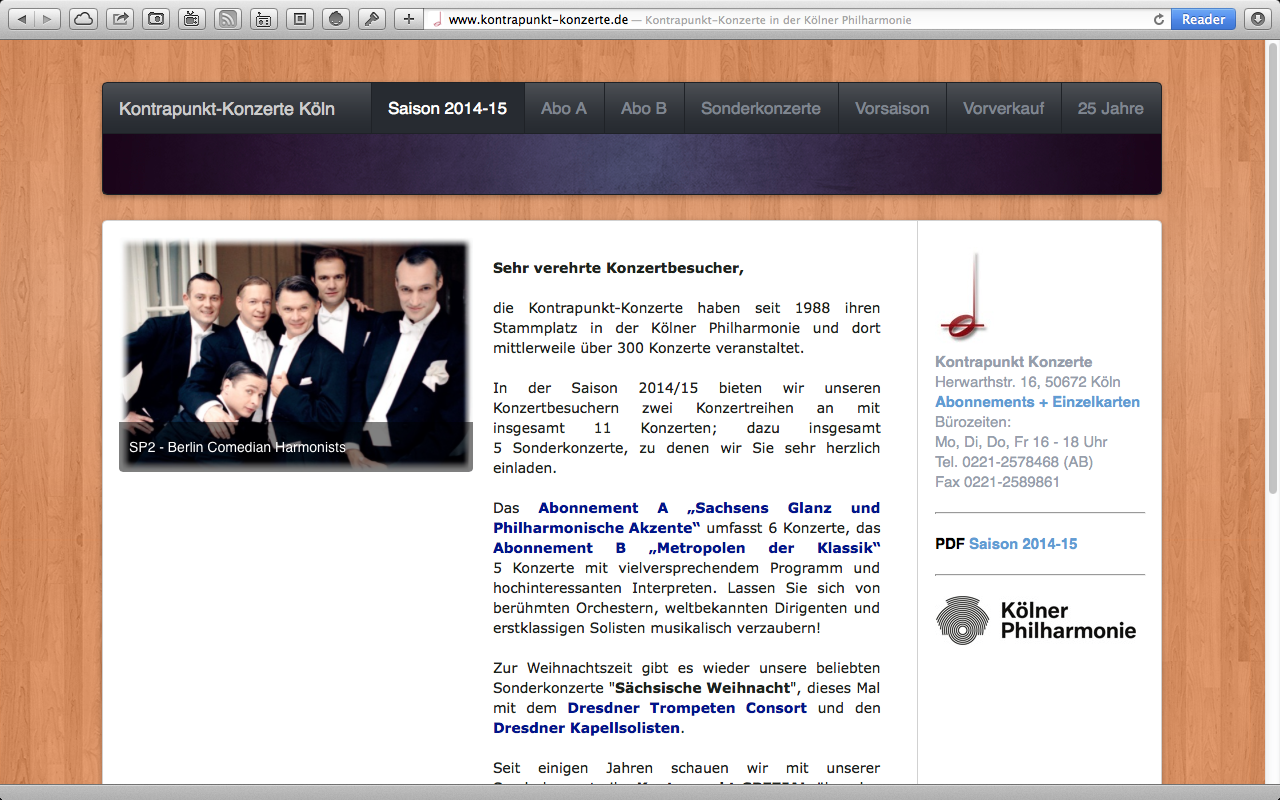Click the radio icon in toolbar

point(263,19)
